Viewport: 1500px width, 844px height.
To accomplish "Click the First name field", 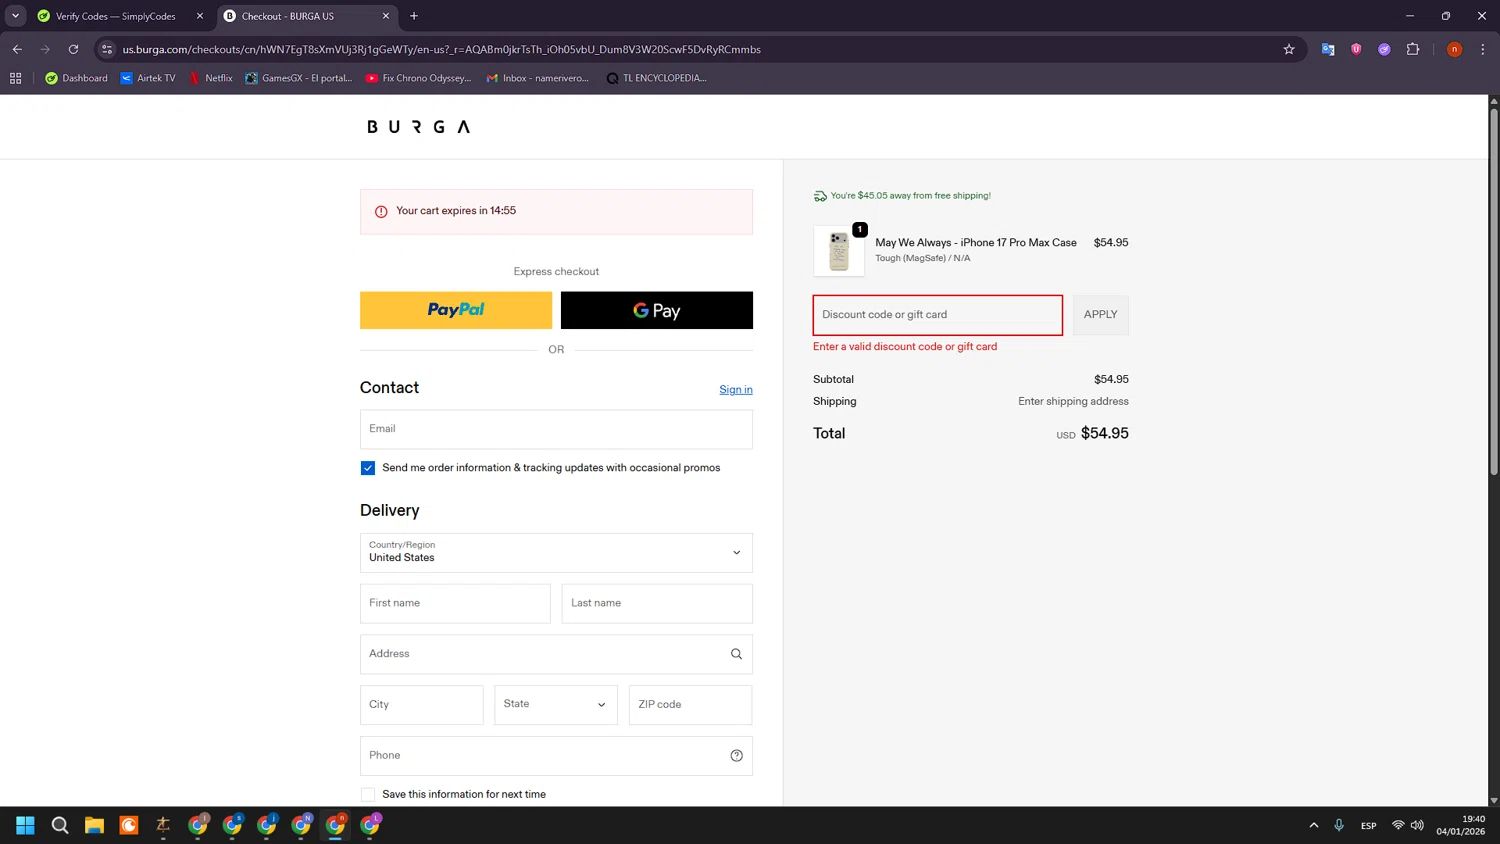I will pos(455,604).
